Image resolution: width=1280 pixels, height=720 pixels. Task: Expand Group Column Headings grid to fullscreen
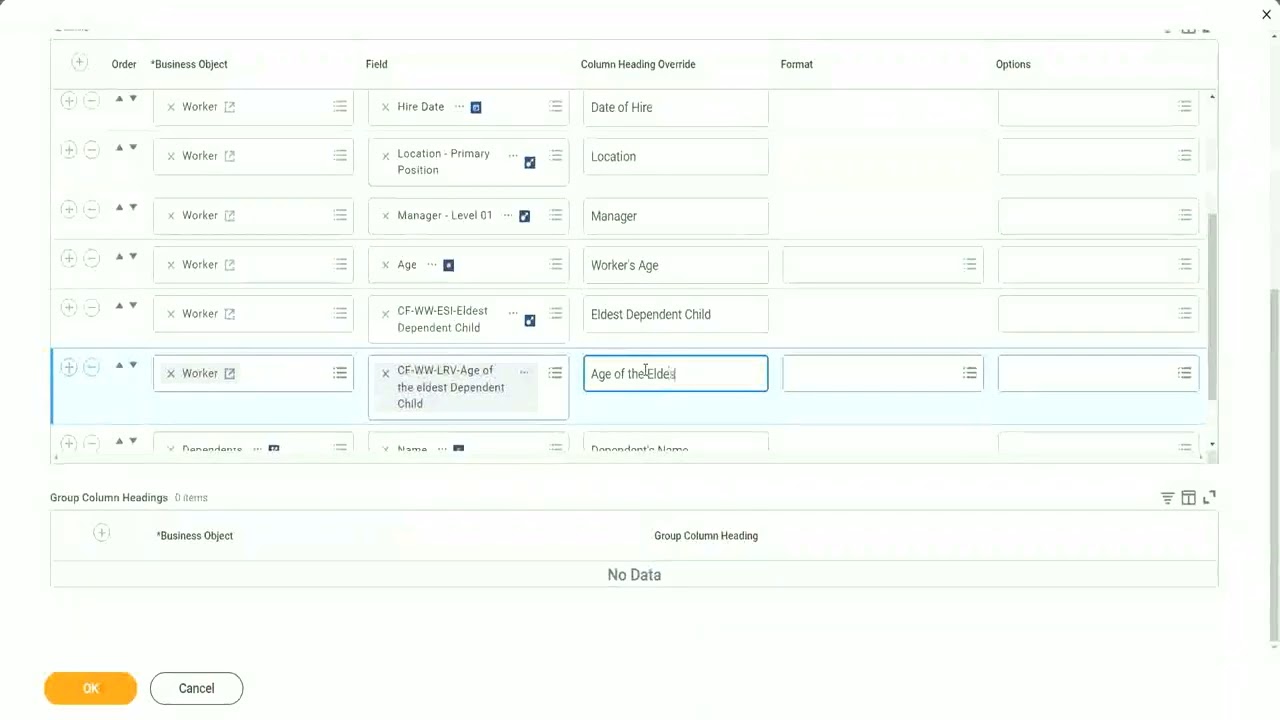pos(1209,497)
